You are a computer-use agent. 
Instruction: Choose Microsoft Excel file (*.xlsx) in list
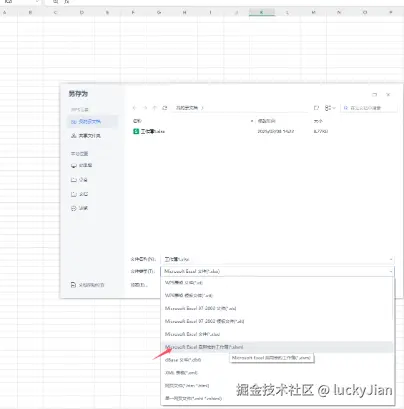click(x=277, y=334)
